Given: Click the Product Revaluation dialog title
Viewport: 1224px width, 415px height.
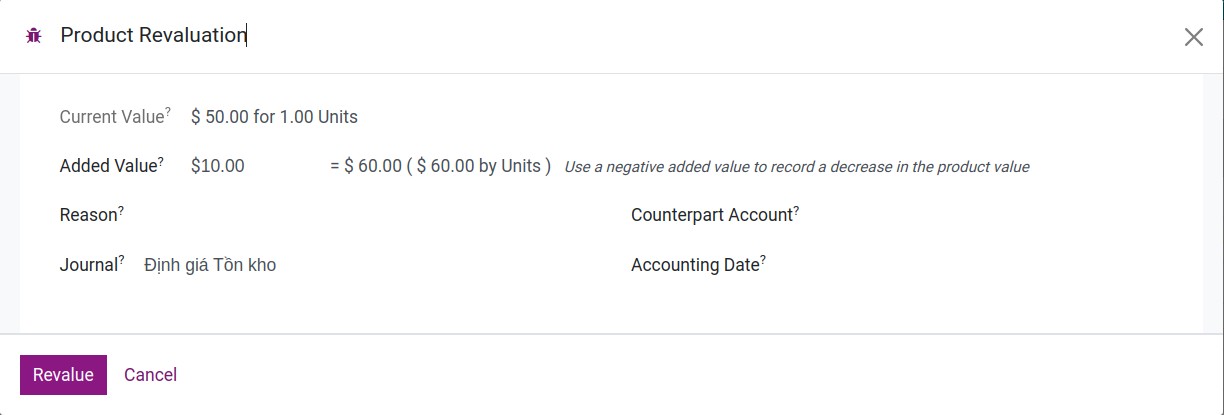Looking at the screenshot, I should point(153,36).
